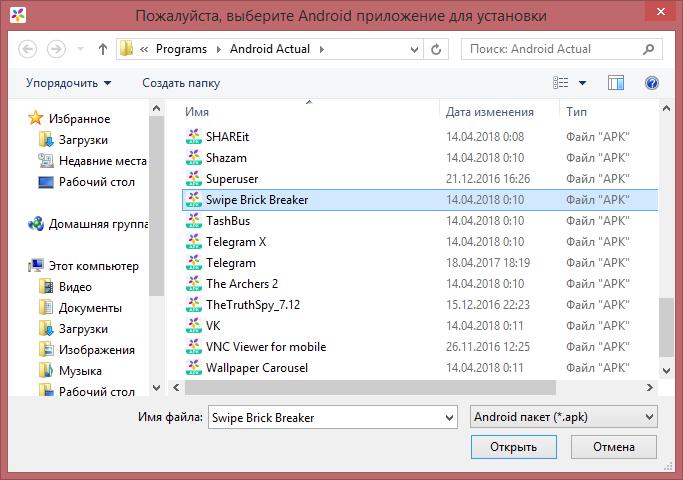Sort by Тип column header
Screen dimensions: 683x480
click(x=576, y=112)
